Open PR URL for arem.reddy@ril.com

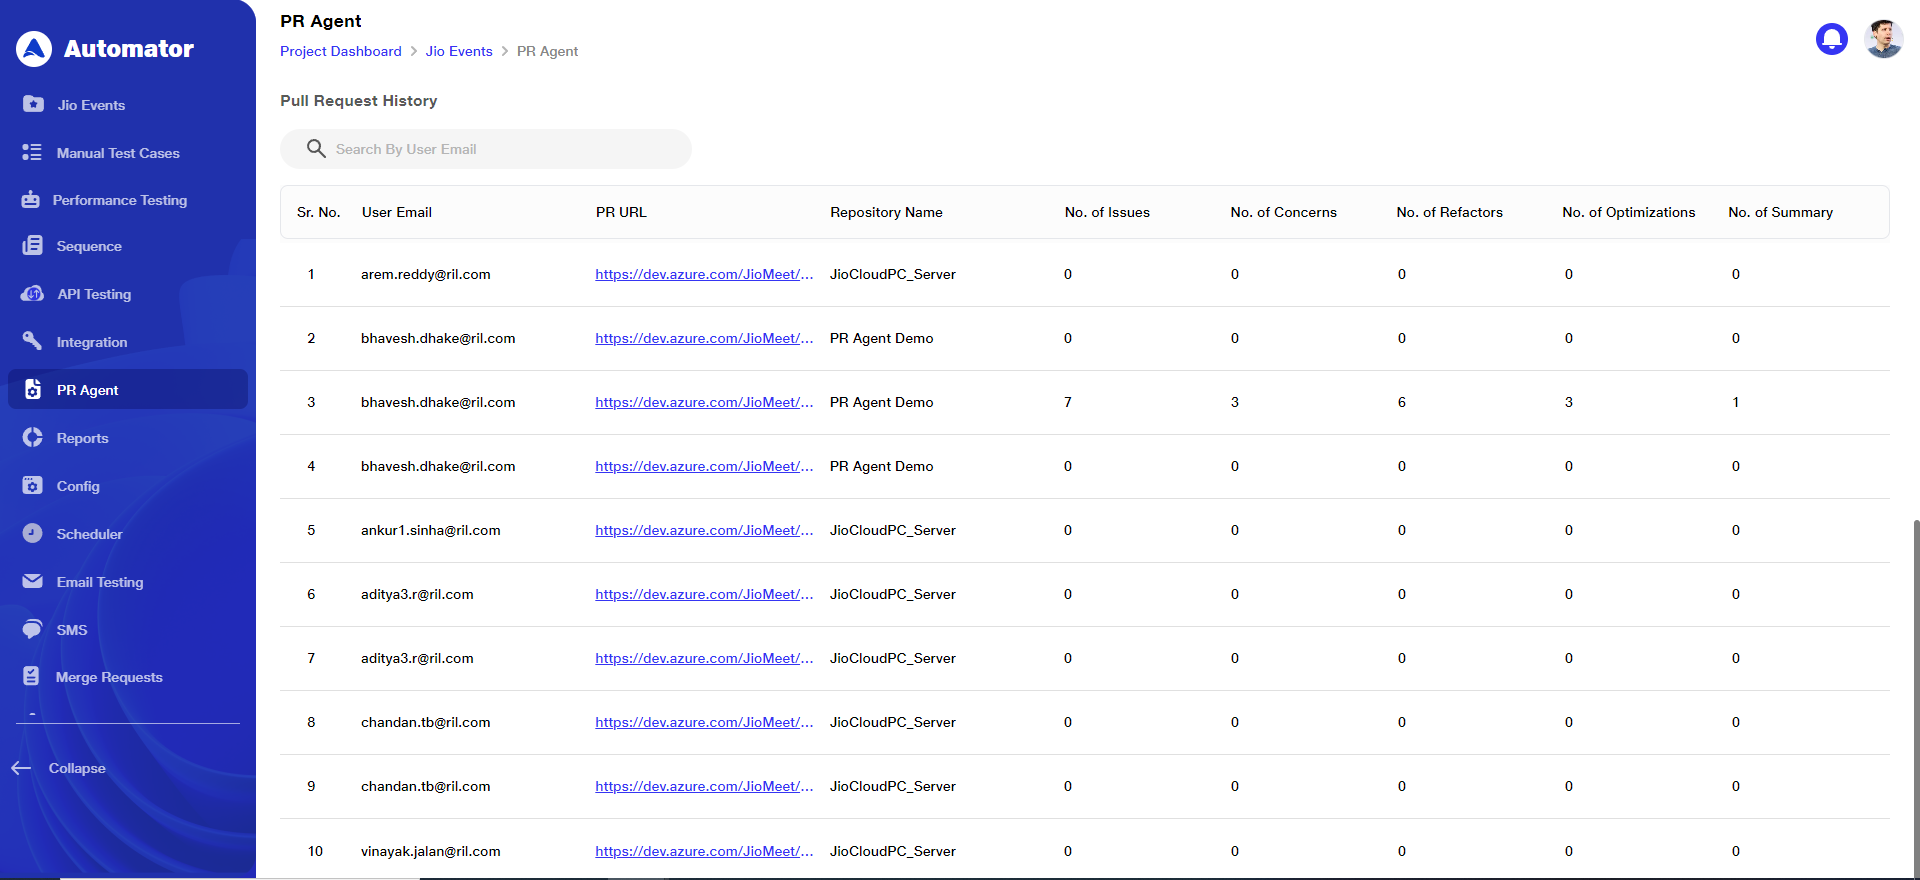[704, 274]
